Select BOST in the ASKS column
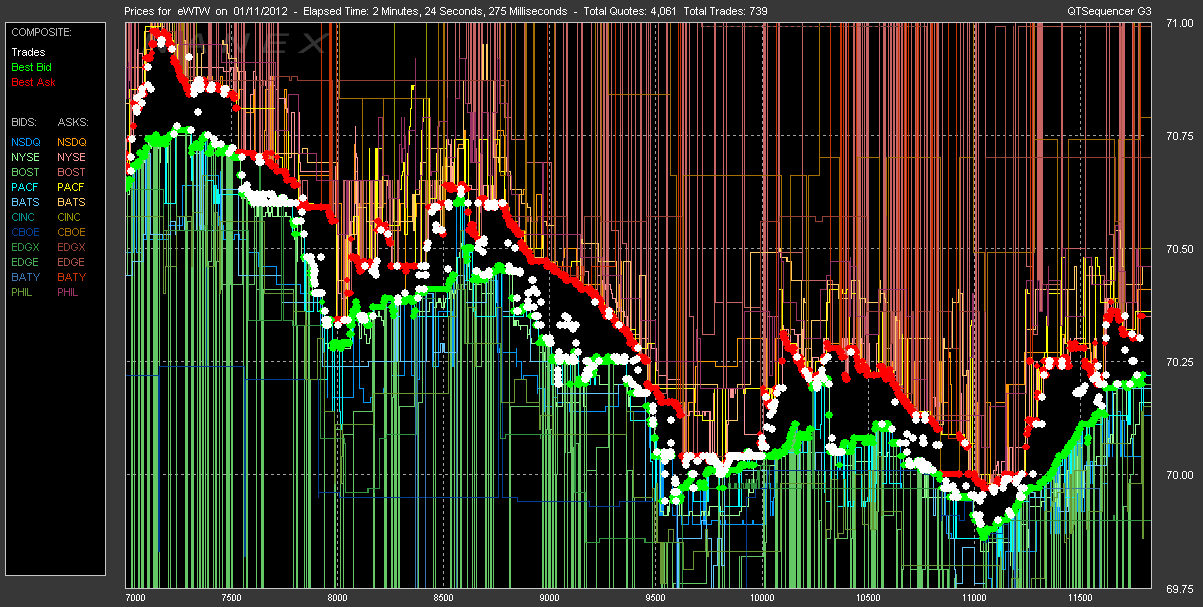 pyautogui.click(x=72, y=172)
